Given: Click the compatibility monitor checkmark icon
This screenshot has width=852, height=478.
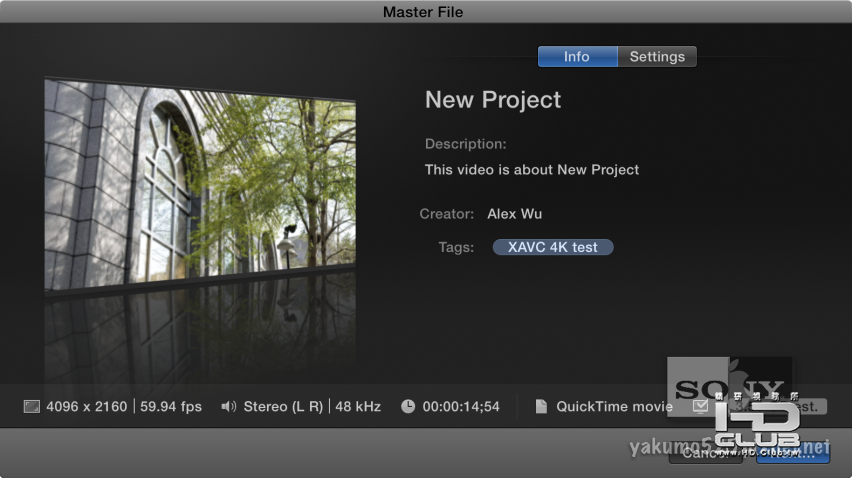Looking at the screenshot, I should point(700,406).
